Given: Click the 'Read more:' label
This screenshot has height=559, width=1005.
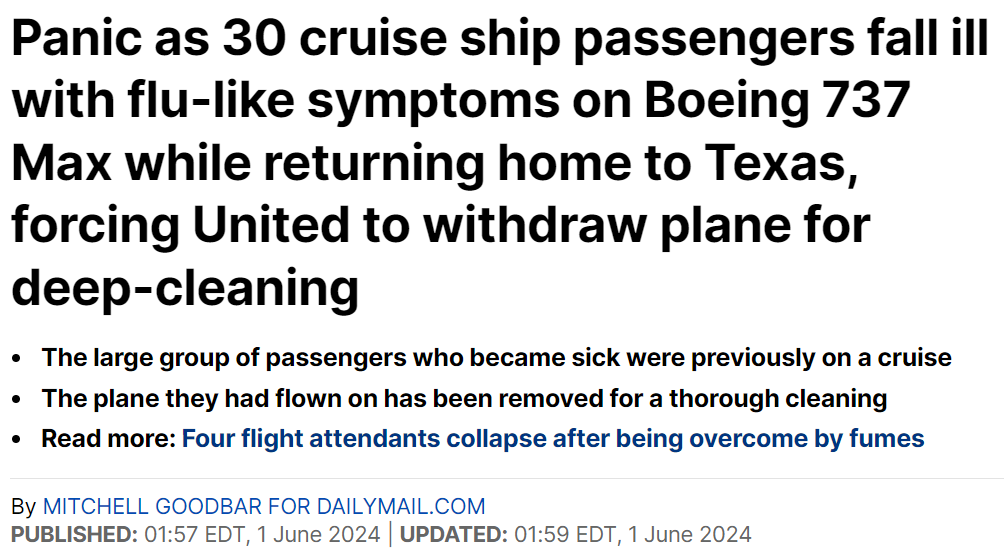Looking at the screenshot, I should click(x=108, y=438).
